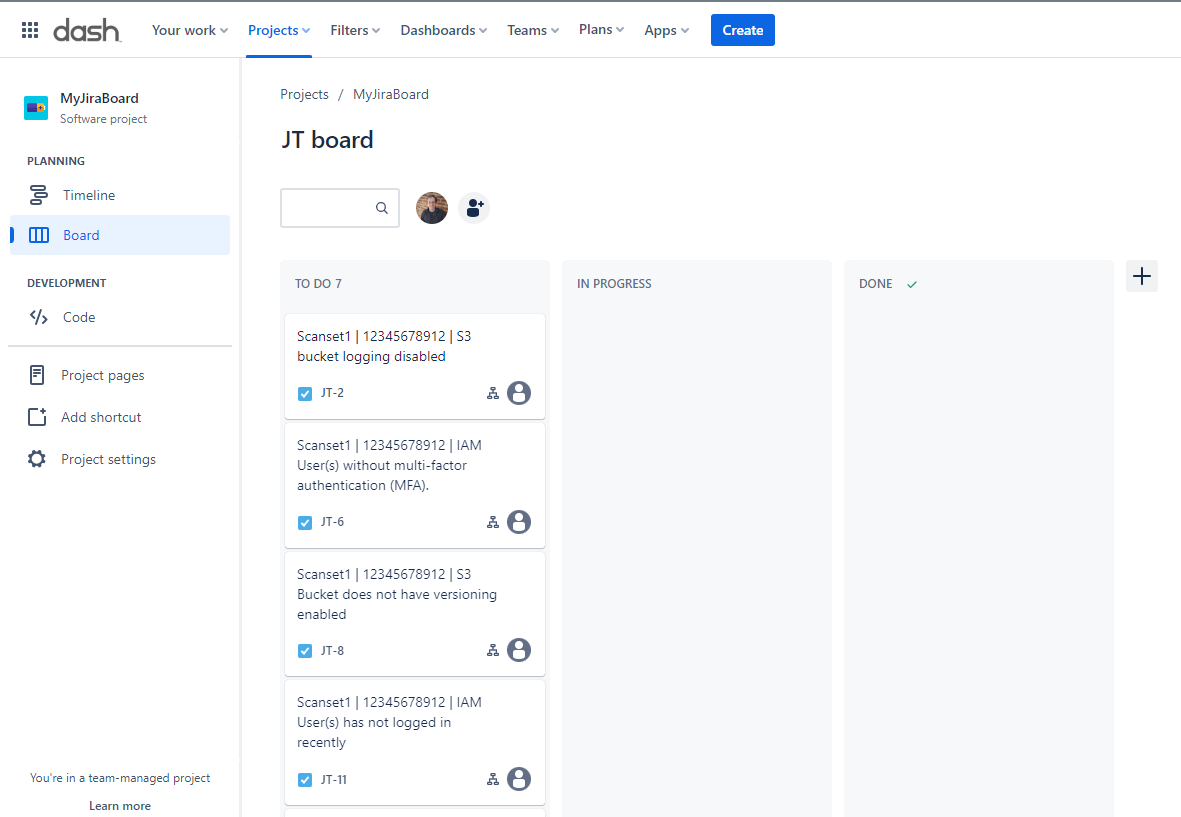Image resolution: width=1181 pixels, height=817 pixels.
Task: Click the add people icon
Action: [474, 208]
